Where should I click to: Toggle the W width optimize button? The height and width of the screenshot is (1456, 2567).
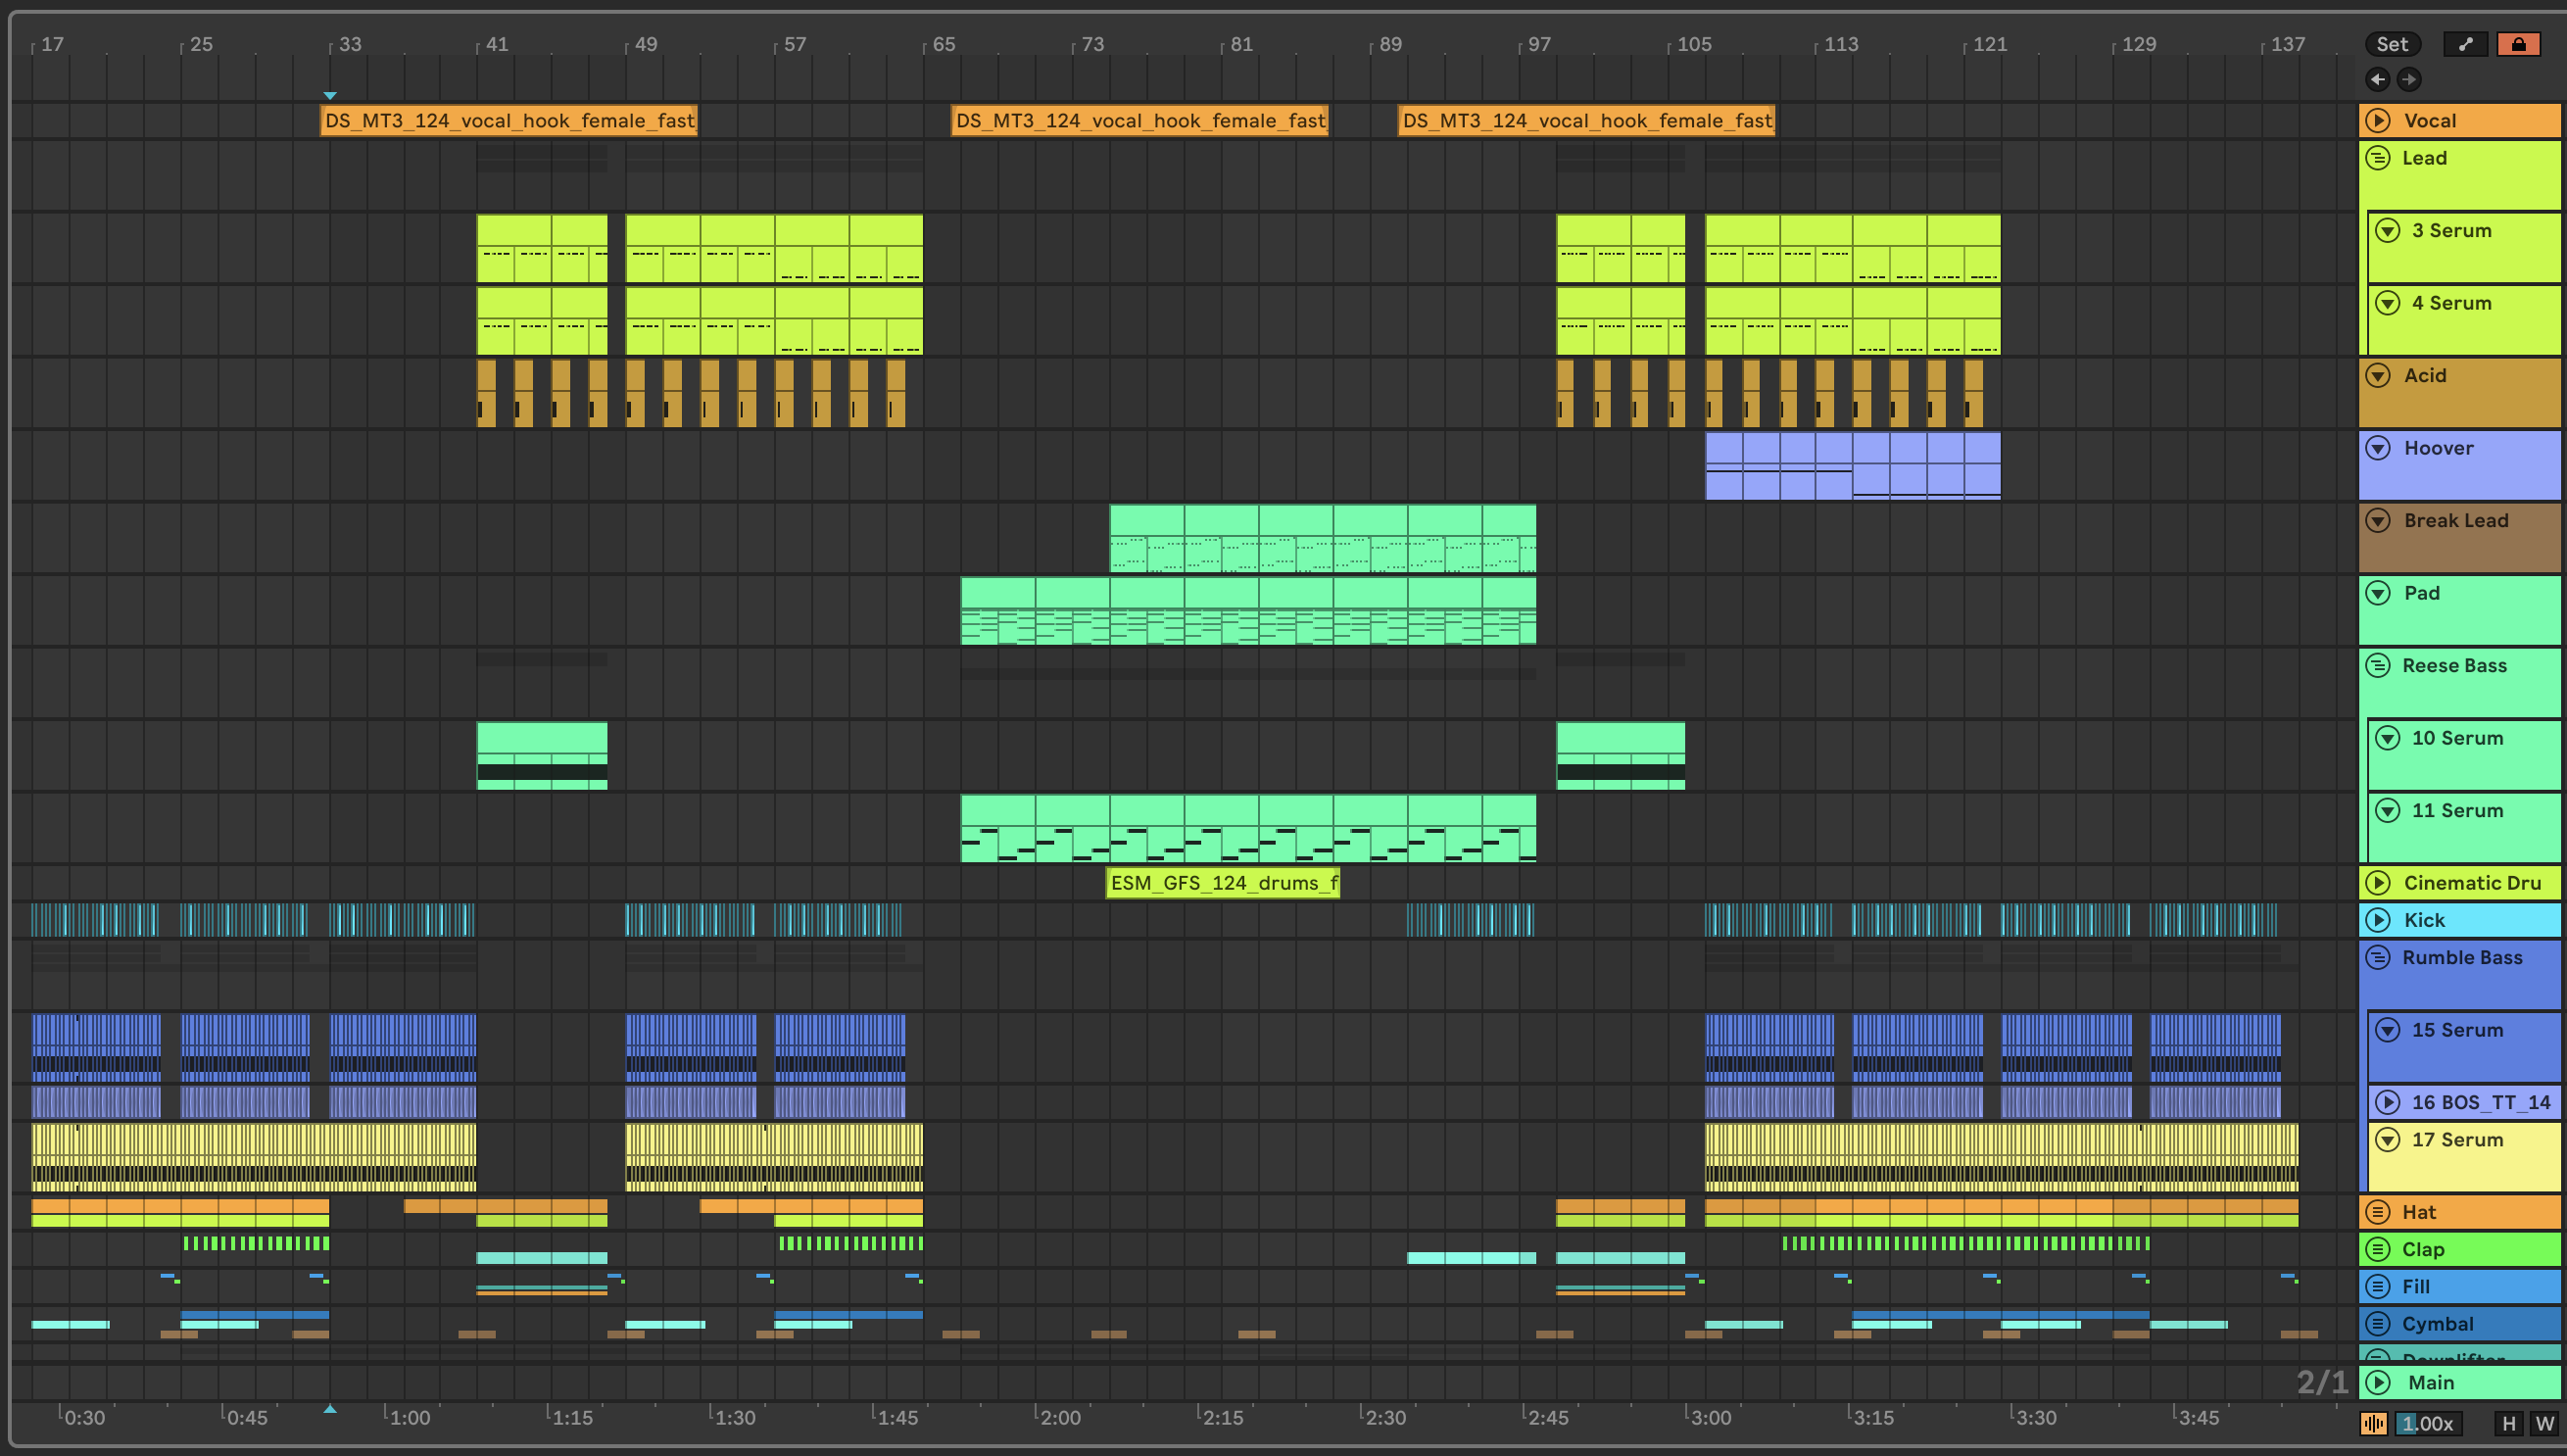(2544, 1423)
